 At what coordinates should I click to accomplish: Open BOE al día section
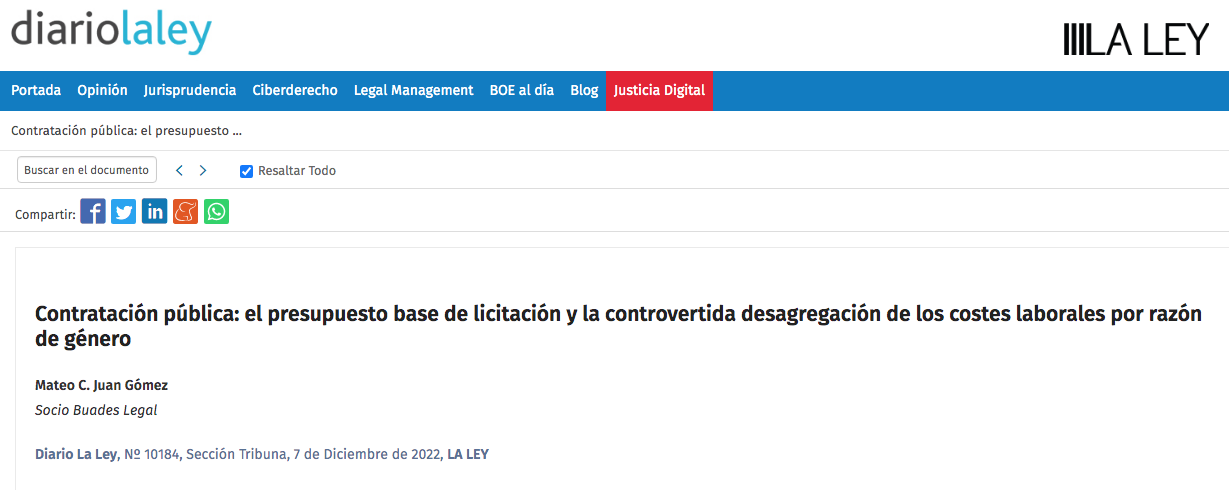[521, 90]
